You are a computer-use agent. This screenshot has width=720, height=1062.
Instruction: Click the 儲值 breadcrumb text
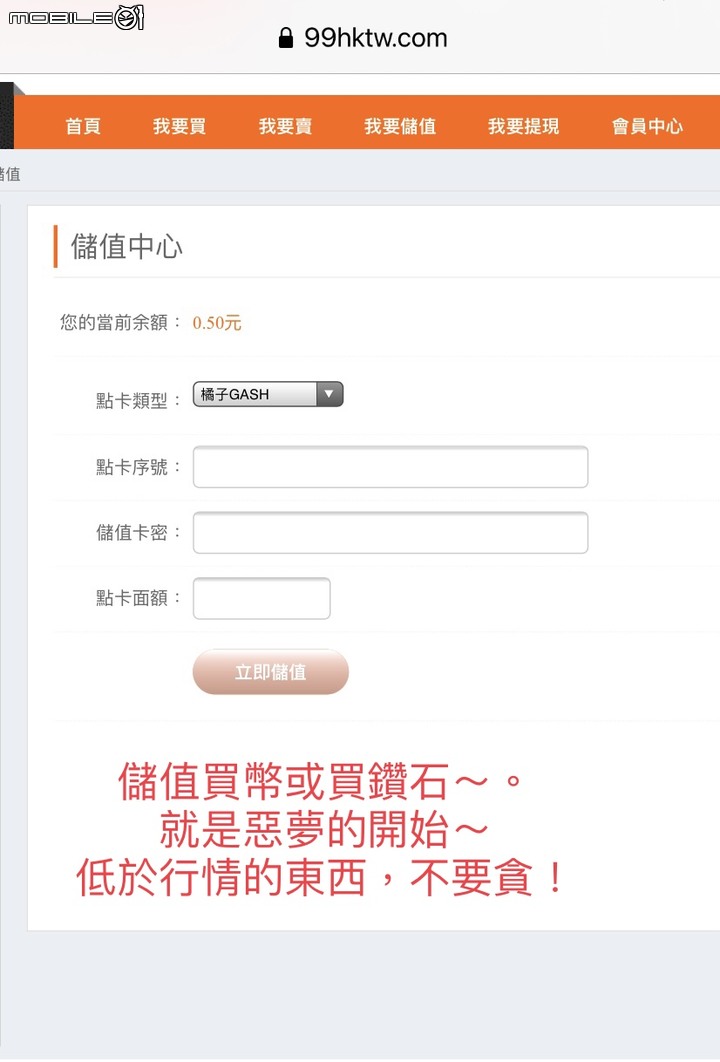tap(9, 174)
